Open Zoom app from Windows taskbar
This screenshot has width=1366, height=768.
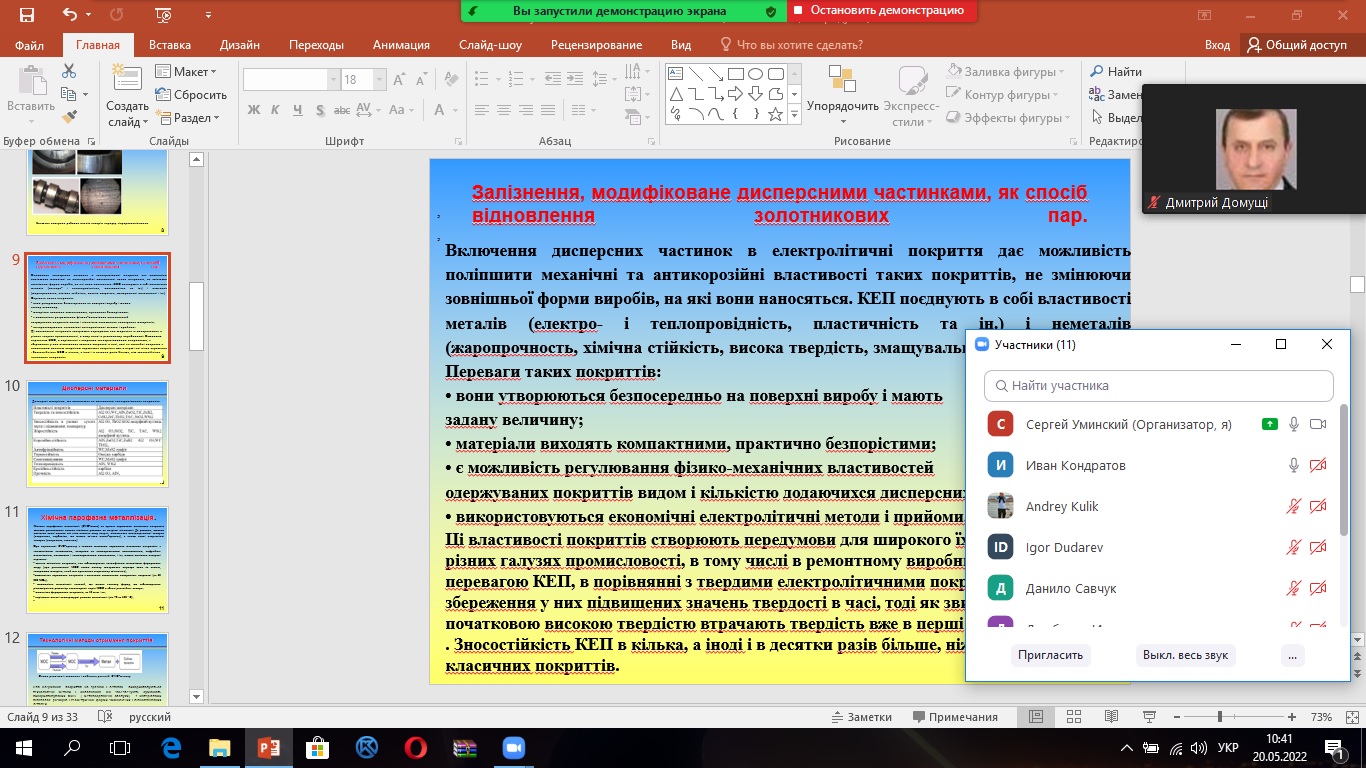(x=514, y=747)
